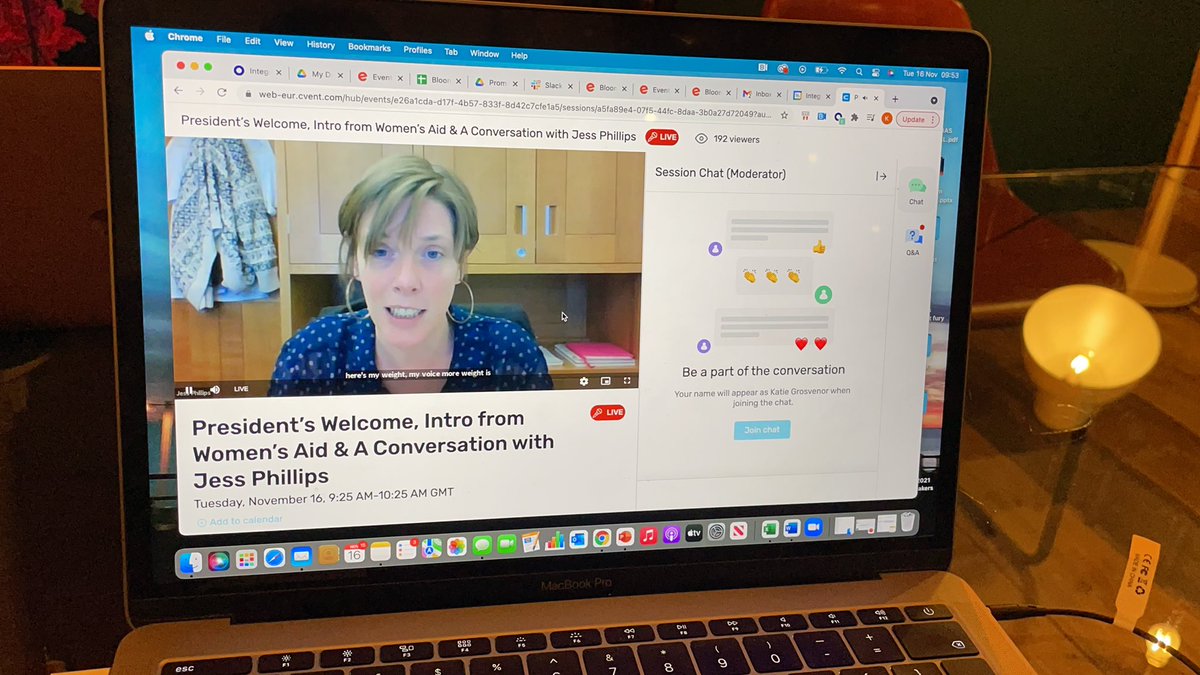Open Zoom app from the dock
Viewport: 1200px width, 675px height.
tap(813, 527)
